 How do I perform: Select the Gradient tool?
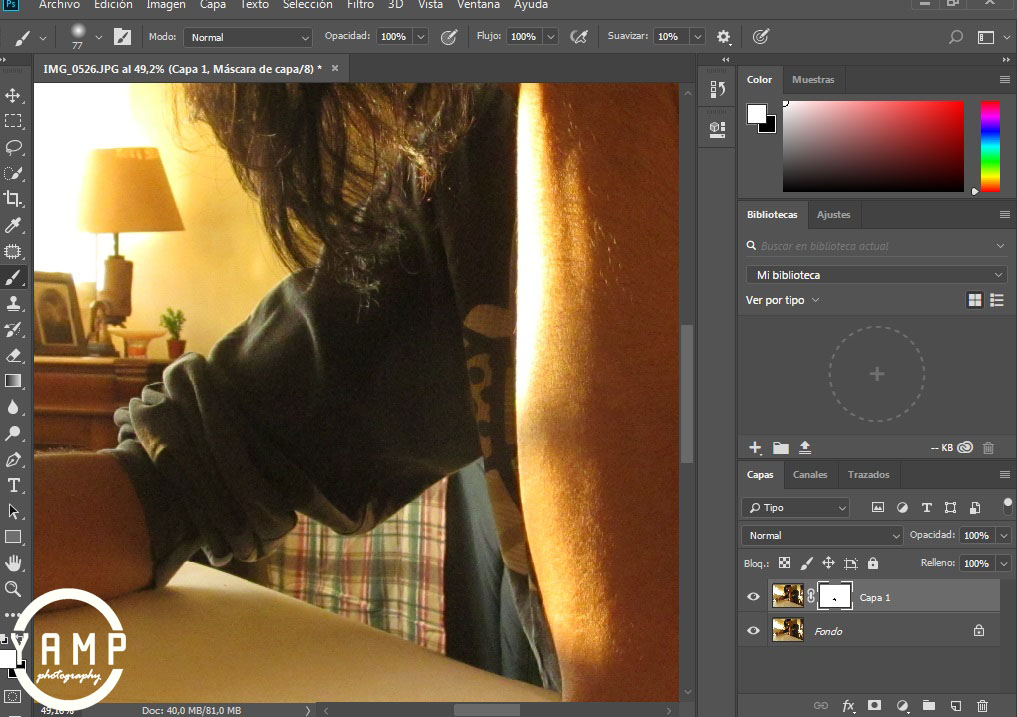coord(13,381)
